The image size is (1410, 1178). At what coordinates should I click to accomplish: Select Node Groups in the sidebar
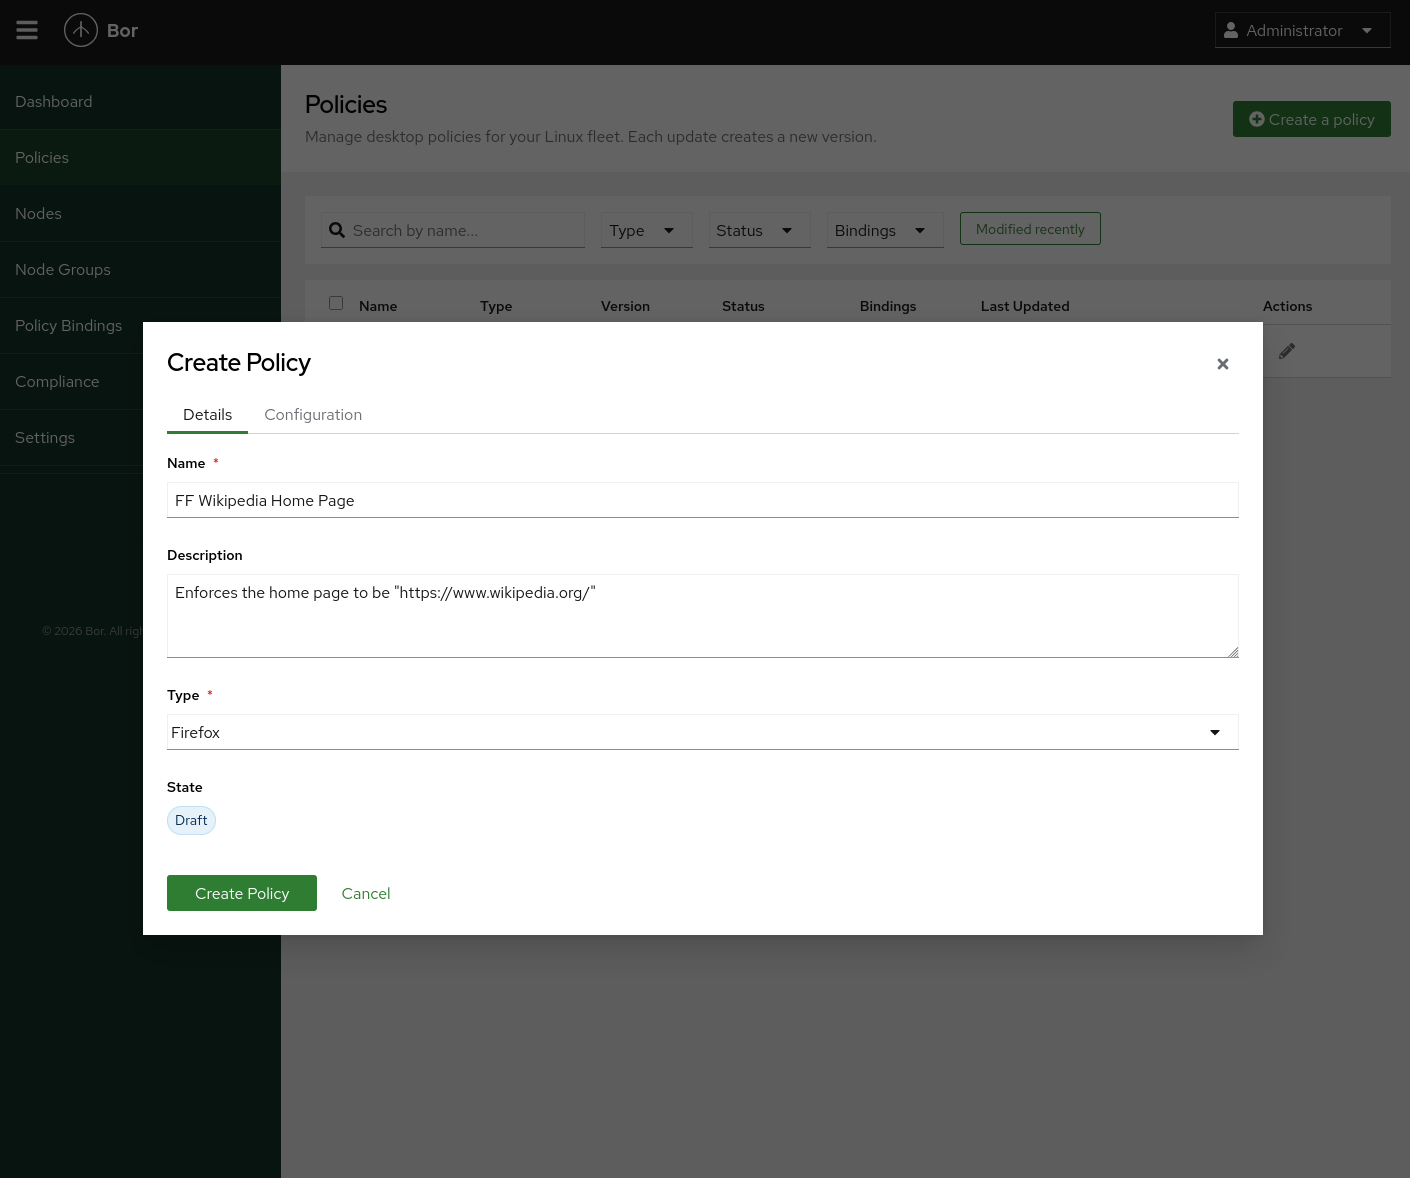[x=62, y=269]
